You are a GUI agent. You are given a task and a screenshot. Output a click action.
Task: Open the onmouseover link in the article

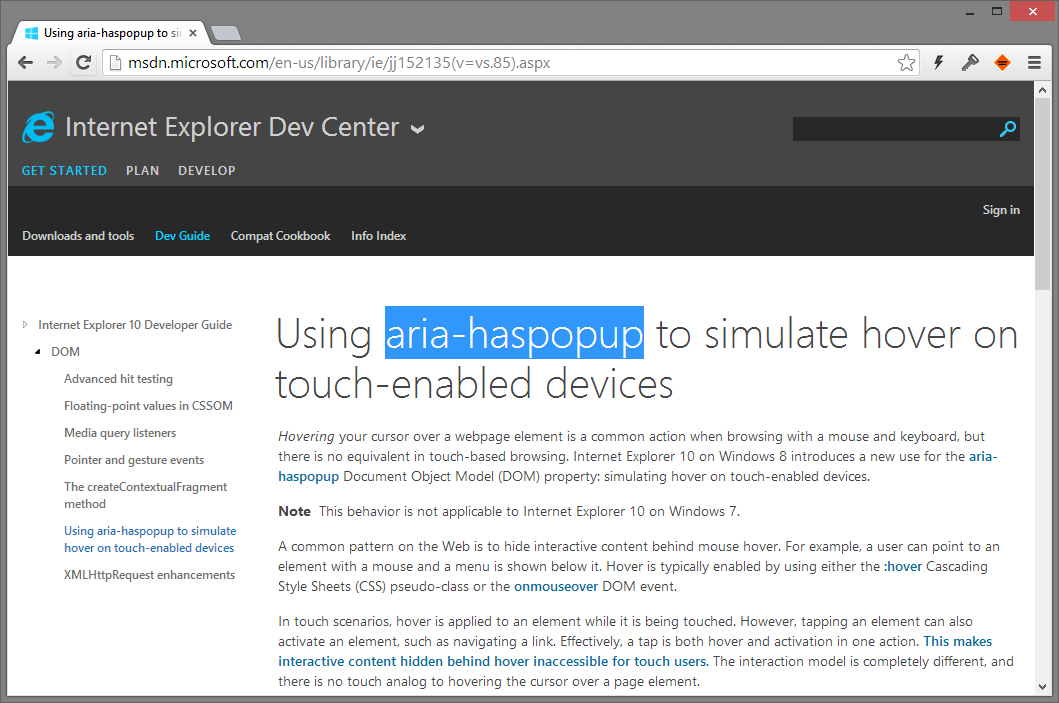click(556, 587)
